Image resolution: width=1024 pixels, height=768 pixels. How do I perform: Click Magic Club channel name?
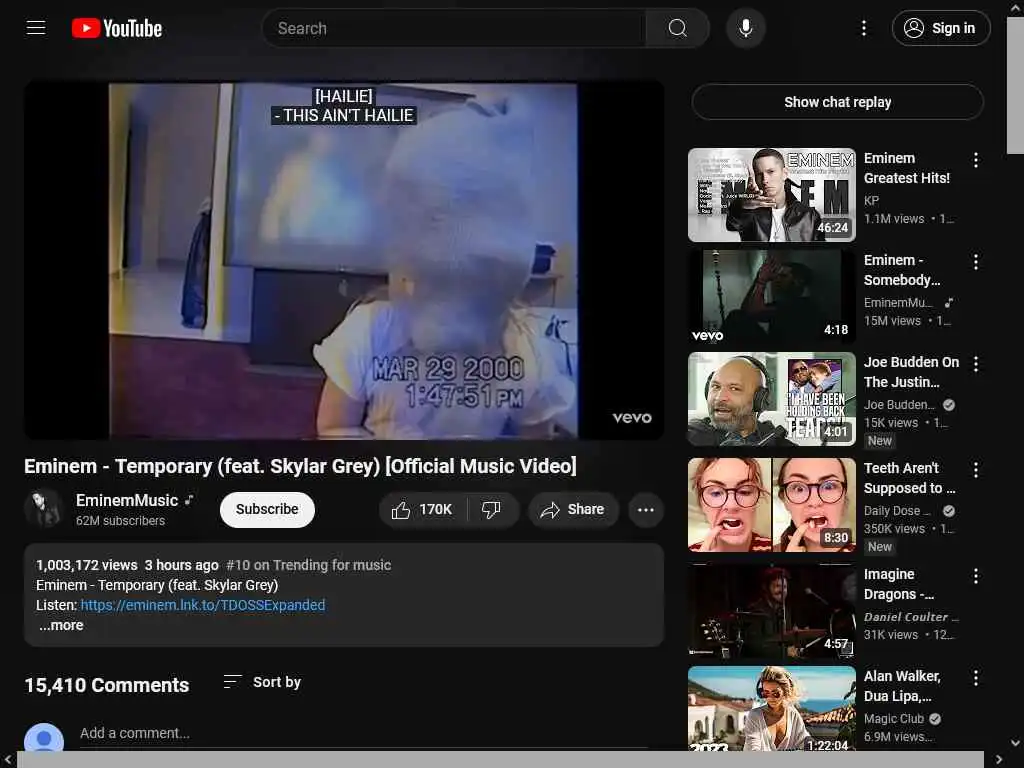[893, 718]
